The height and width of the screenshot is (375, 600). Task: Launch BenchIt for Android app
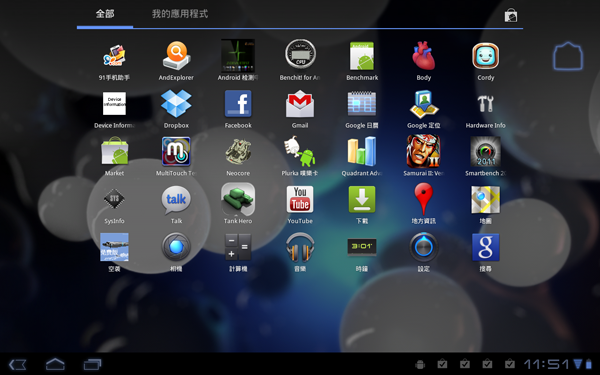tap(300, 55)
